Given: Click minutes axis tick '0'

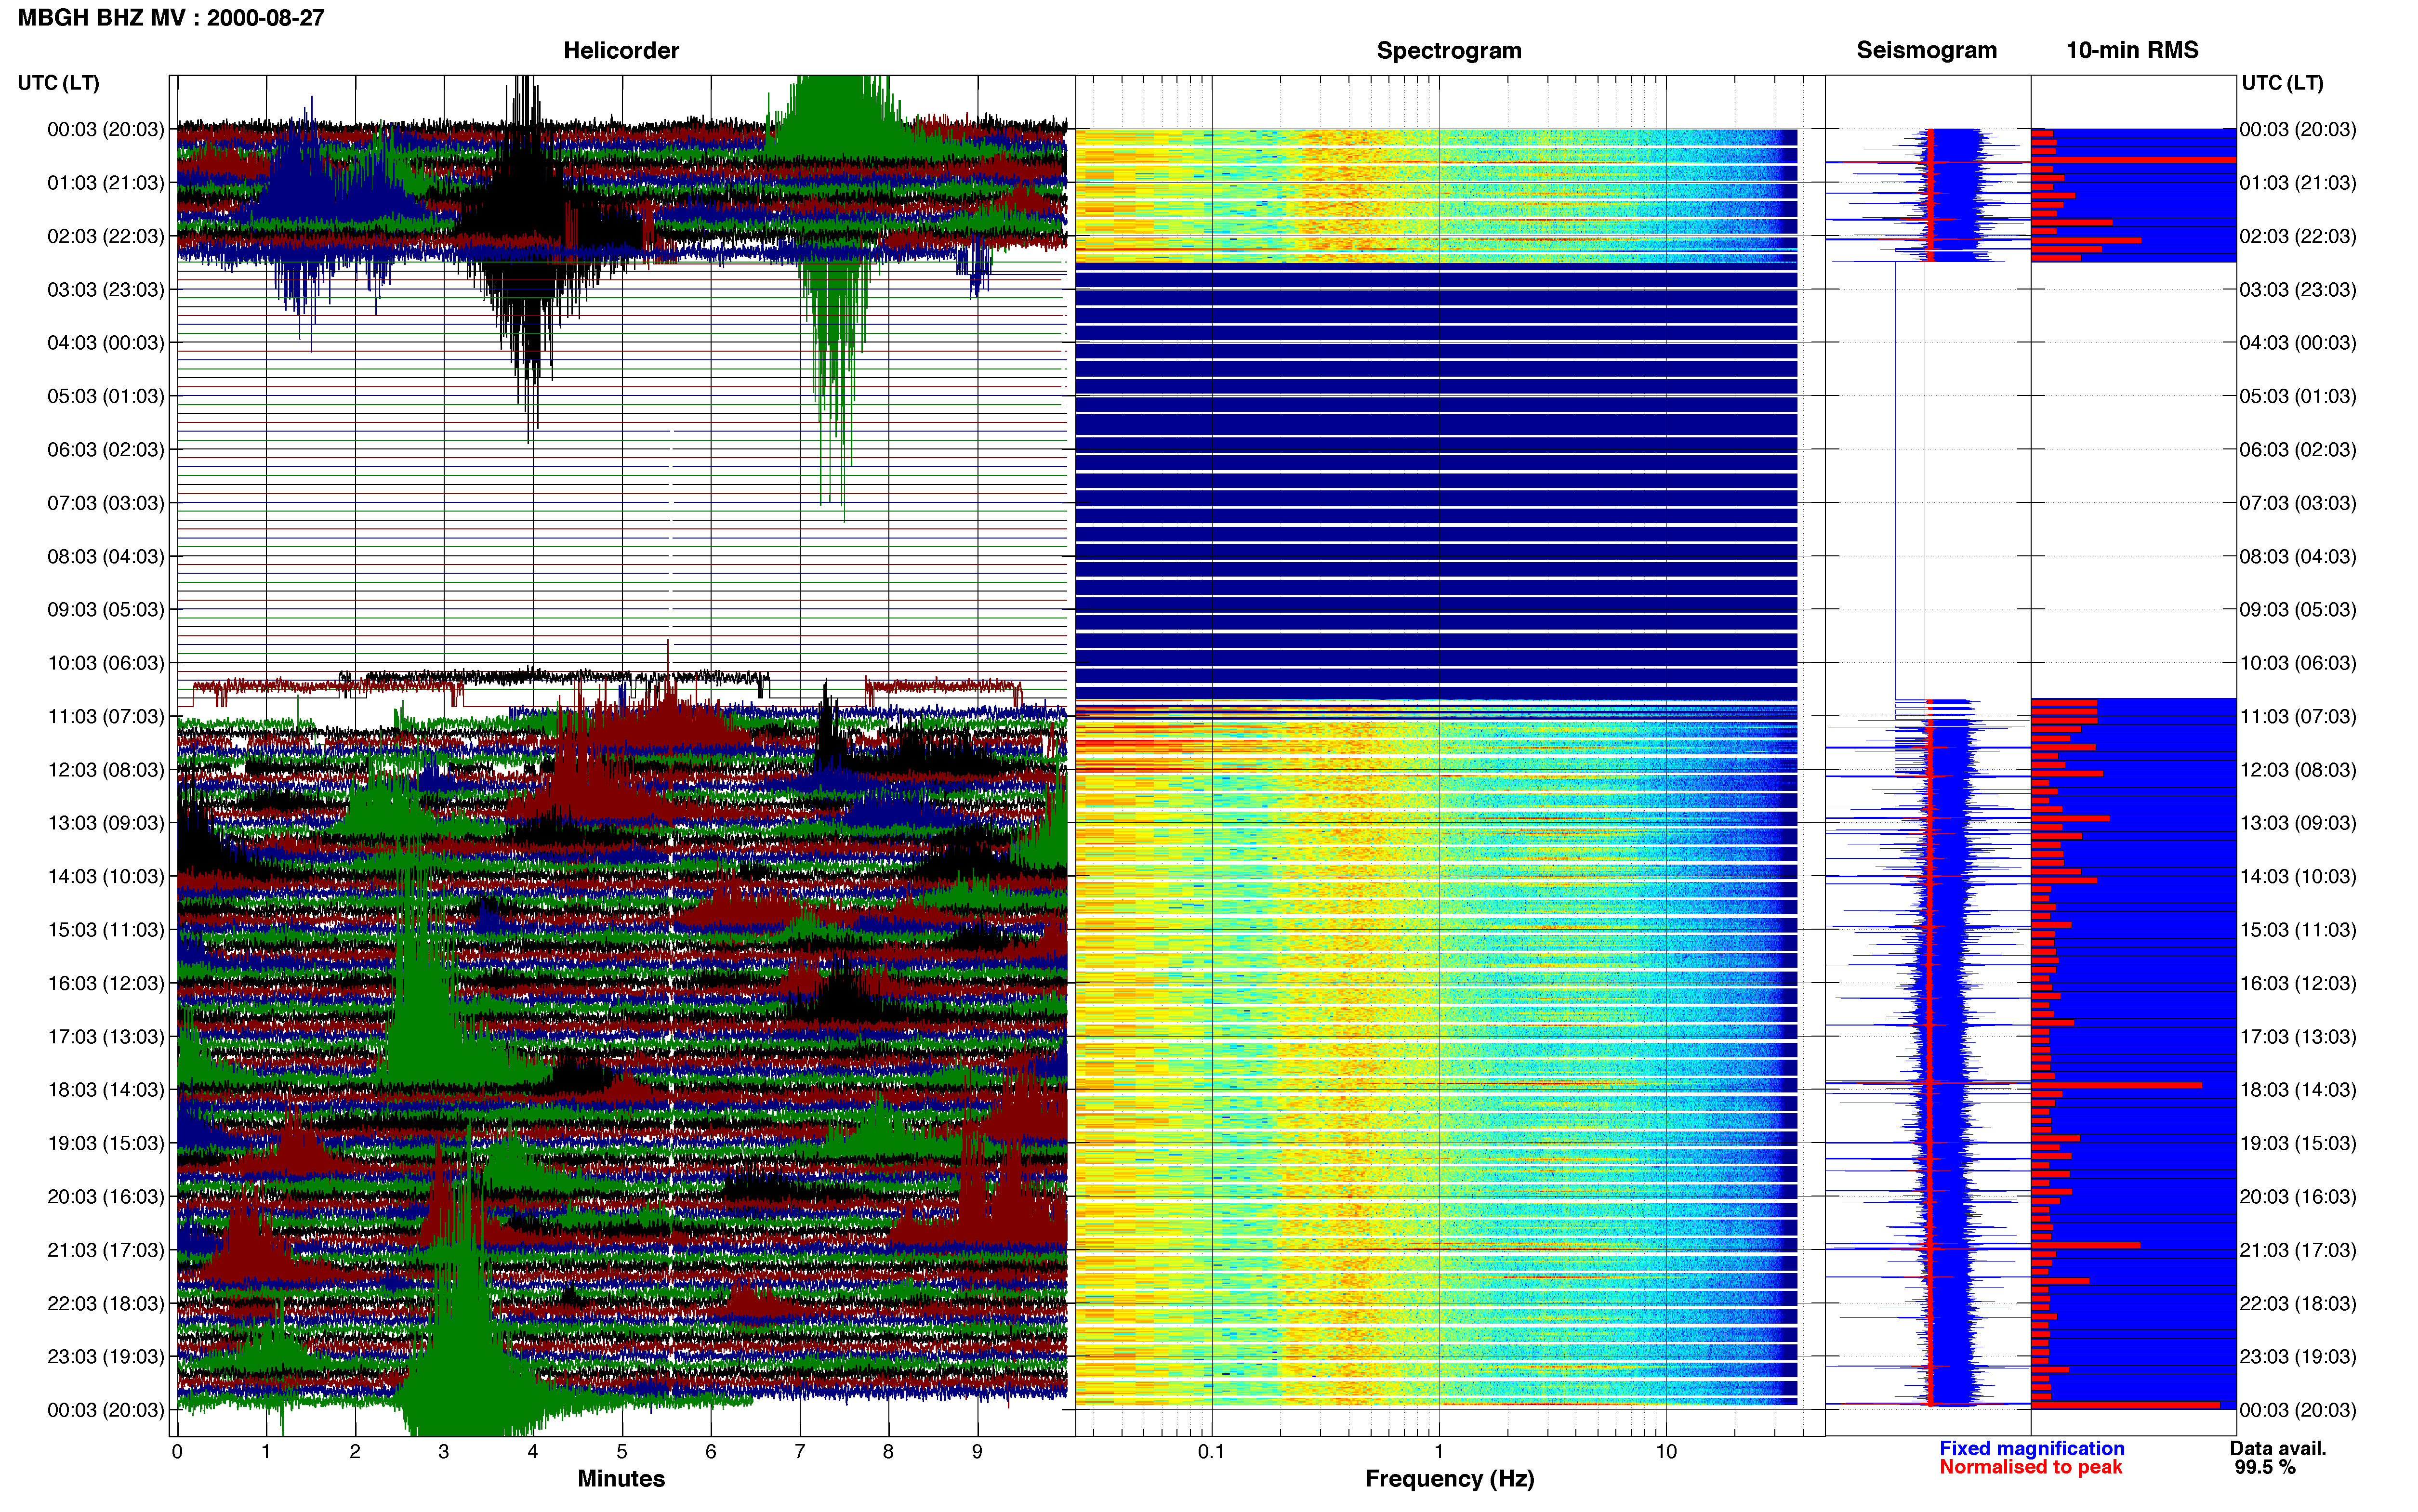Looking at the screenshot, I should coord(177,1452).
